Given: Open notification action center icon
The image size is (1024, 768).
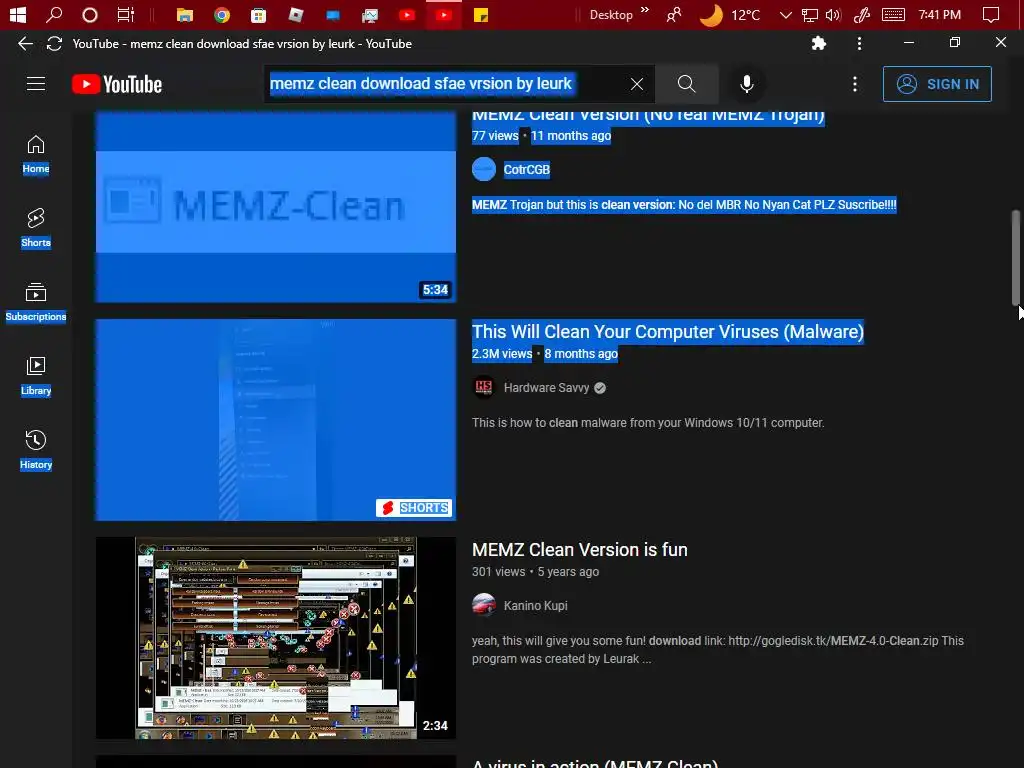Looking at the screenshot, I should pyautogui.click(x=991, y=14).
